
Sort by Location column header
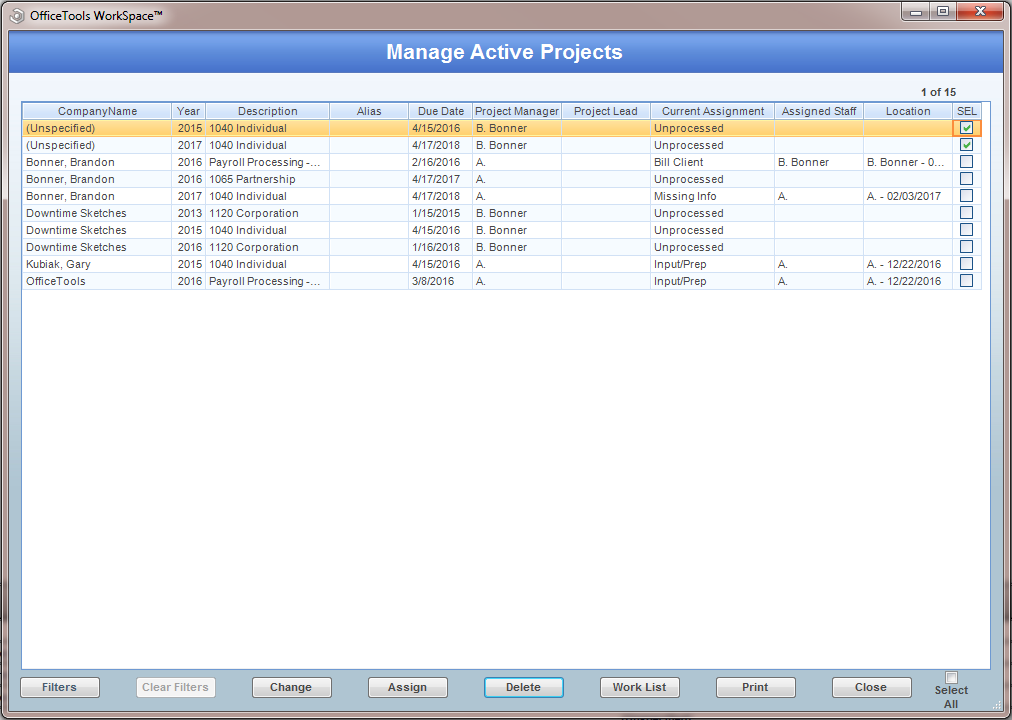(x=907, y=111)
